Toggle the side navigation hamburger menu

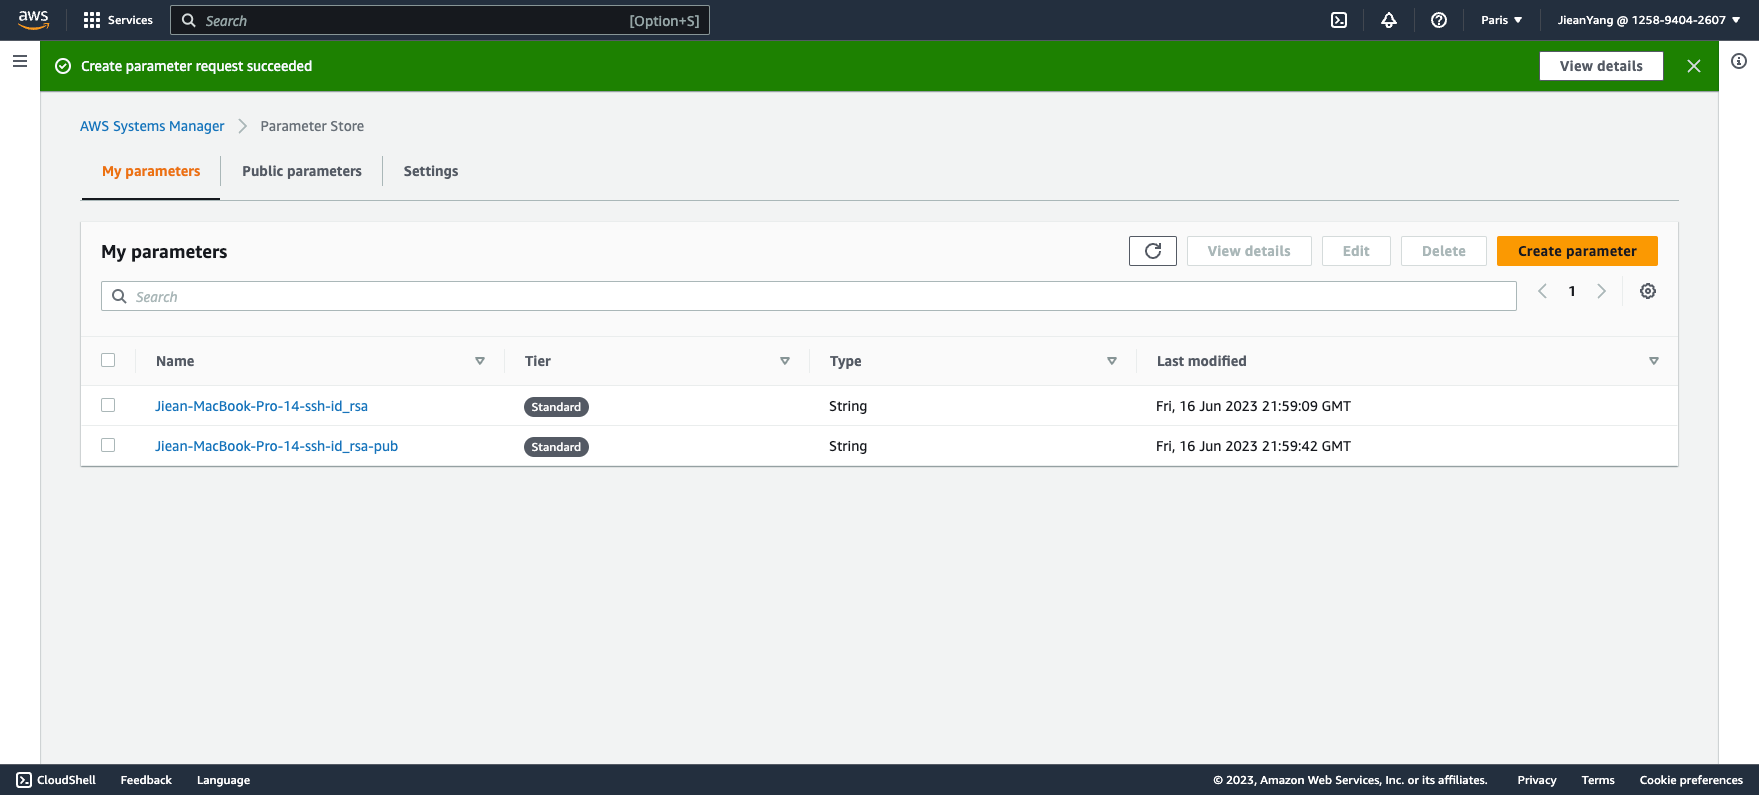pyautogui.click(x=20, y=61)
